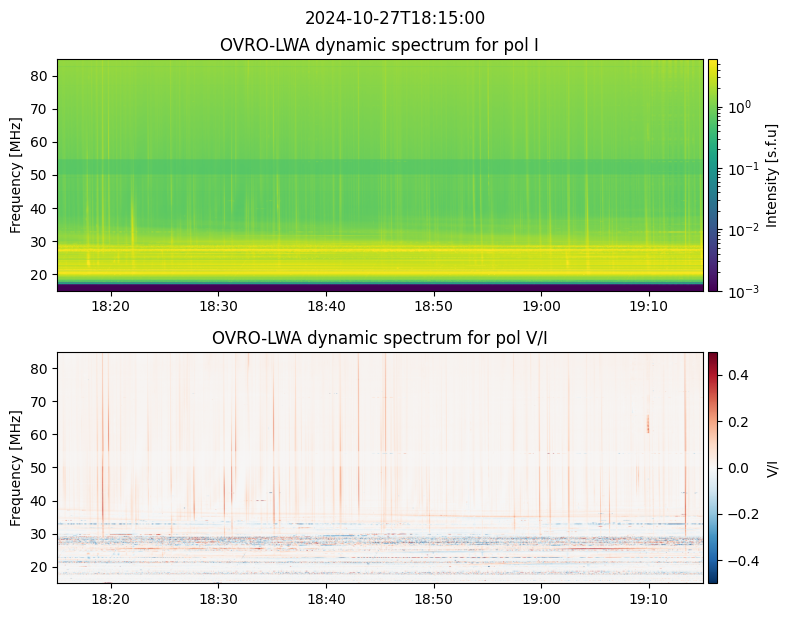Click the 19:10 tick label on lower plot

point(649,599)
